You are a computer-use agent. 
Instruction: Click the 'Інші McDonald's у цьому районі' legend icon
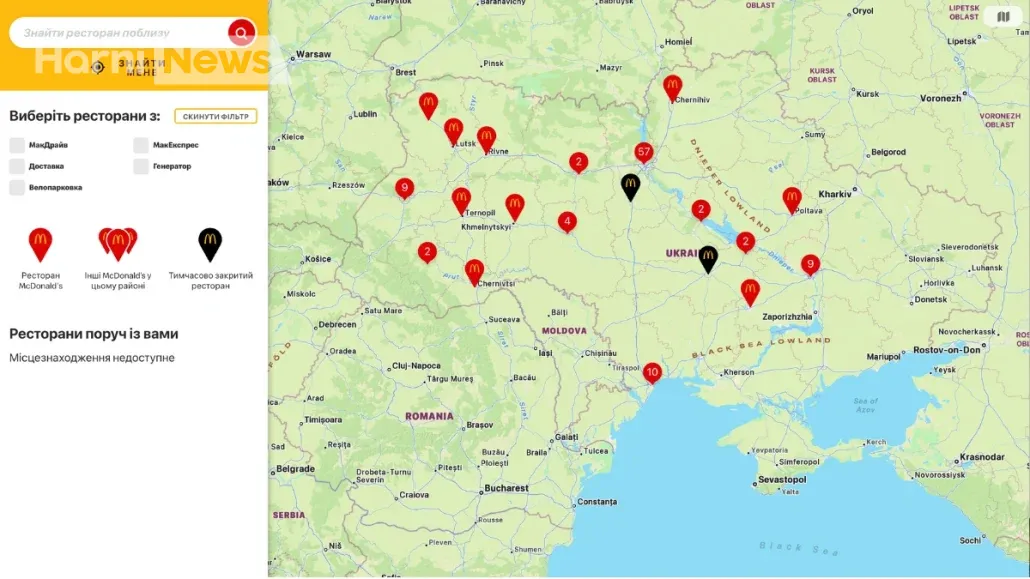coord(118,244)
